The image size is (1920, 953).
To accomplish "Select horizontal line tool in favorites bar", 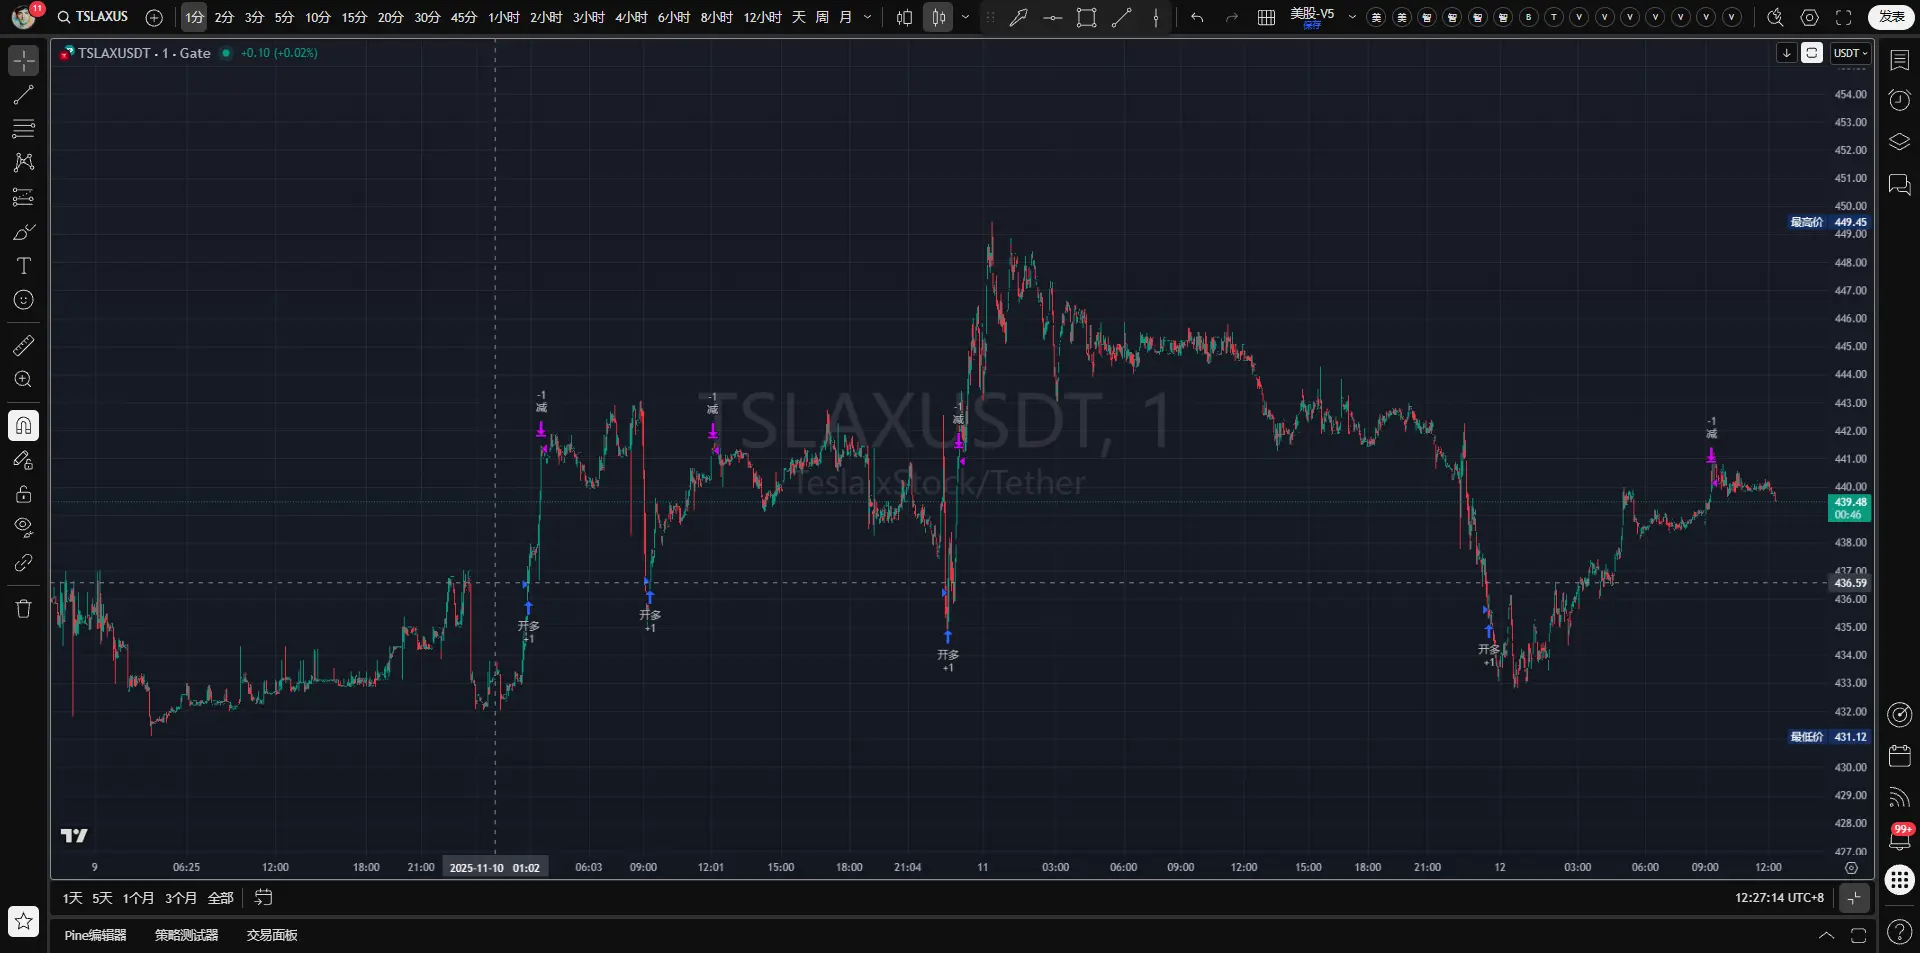I will pos(1053,17).
